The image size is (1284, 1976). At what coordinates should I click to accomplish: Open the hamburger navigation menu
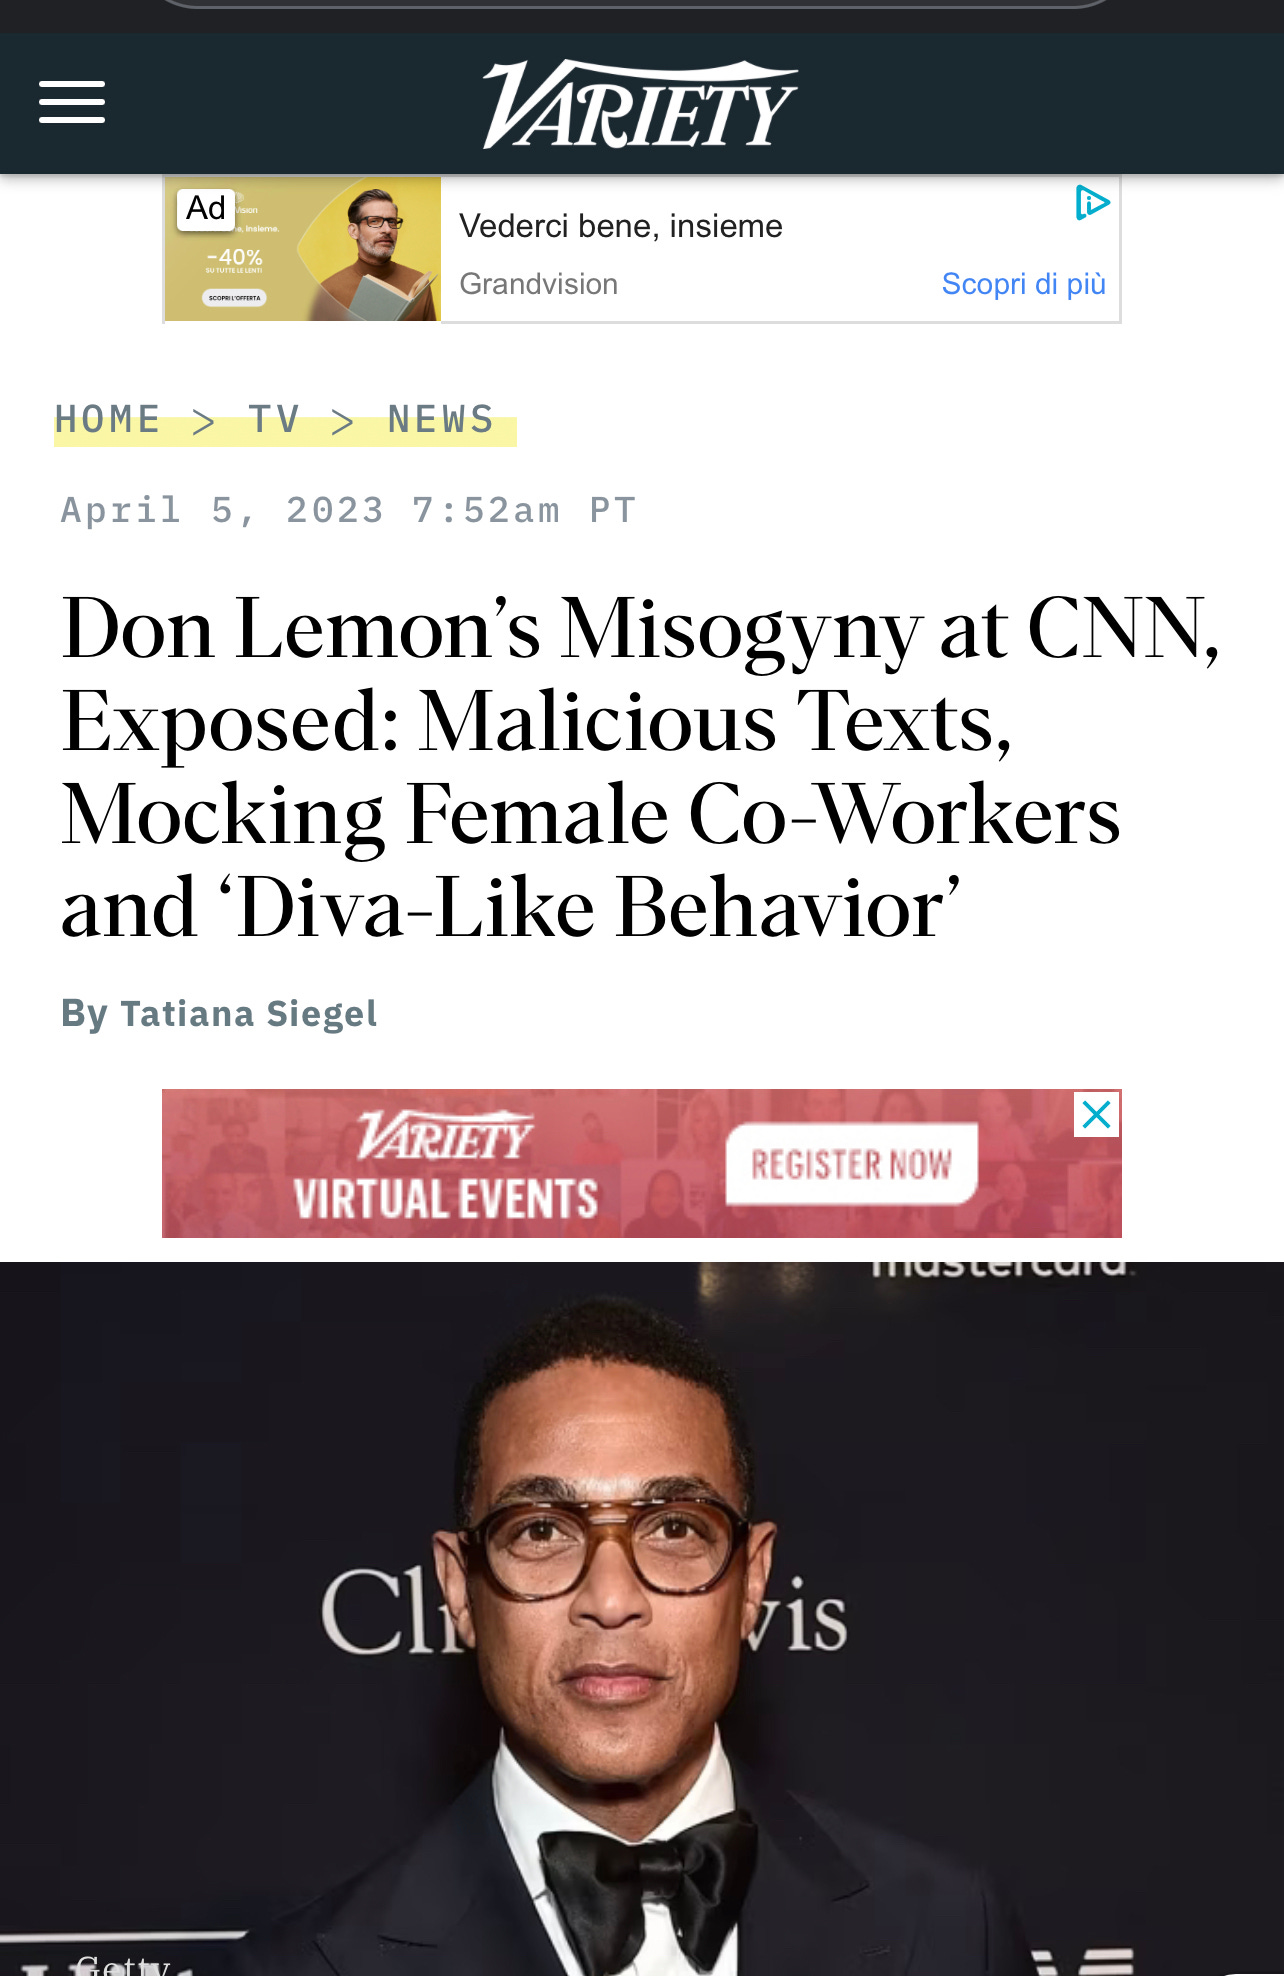coord(72,102)
